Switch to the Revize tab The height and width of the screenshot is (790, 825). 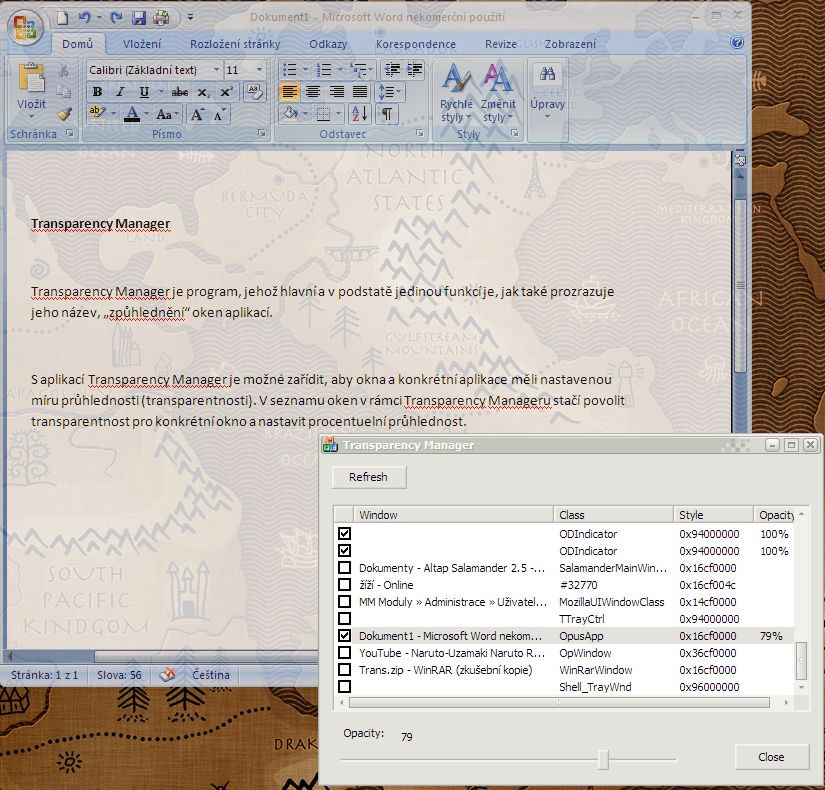501,44
